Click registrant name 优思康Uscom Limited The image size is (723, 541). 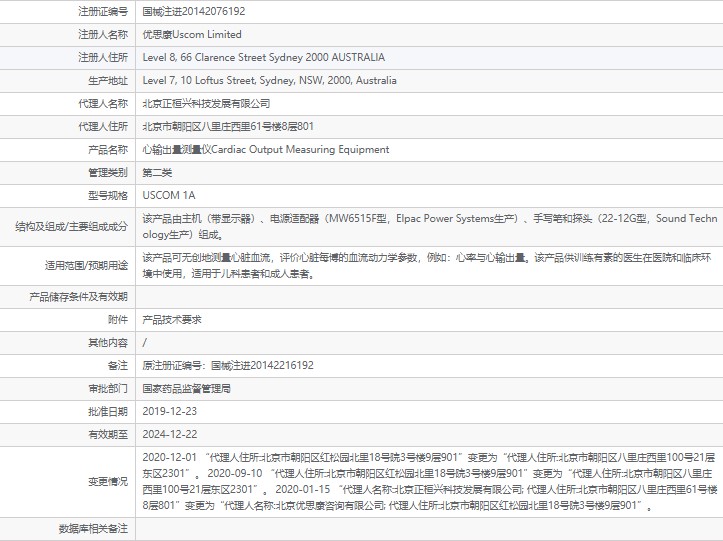[x=192, y=35]
